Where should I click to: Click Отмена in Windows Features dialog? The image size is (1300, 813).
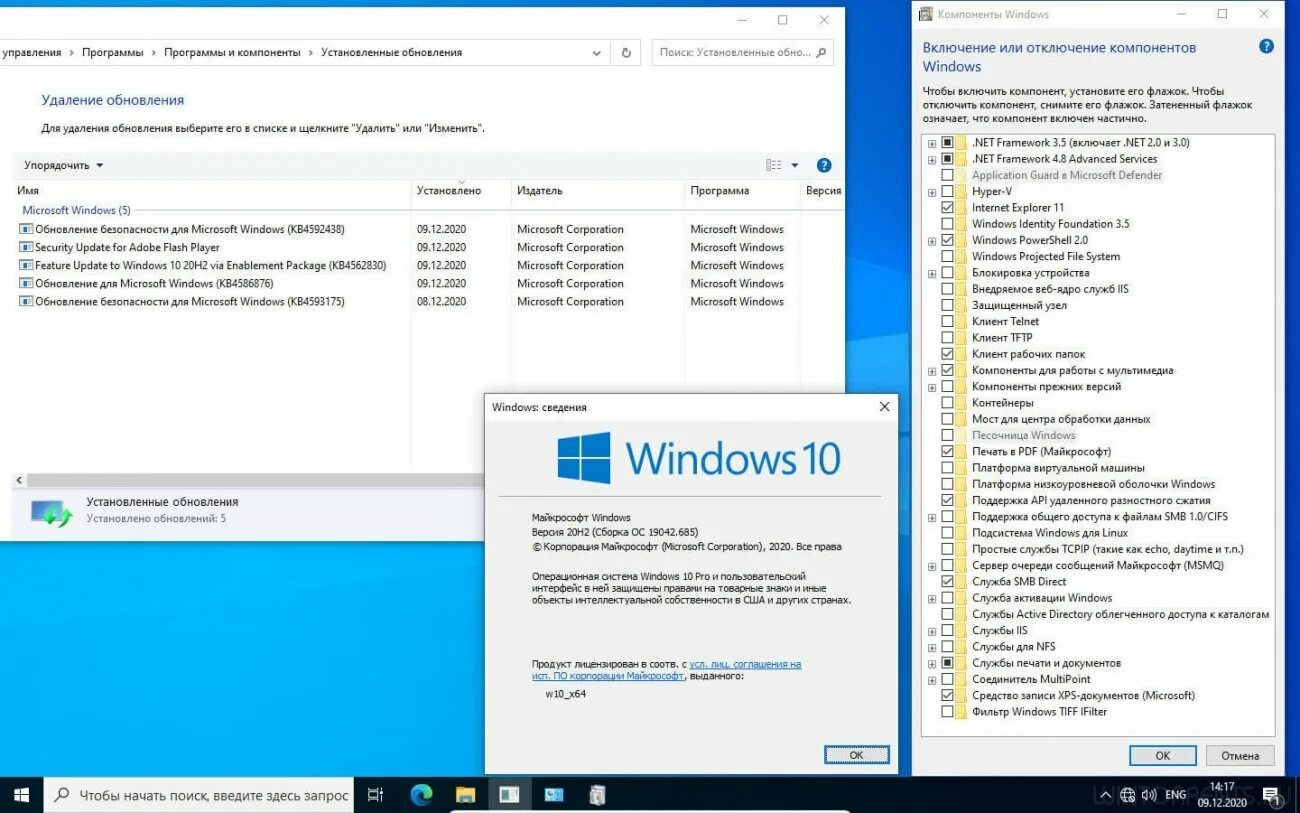tap(1240, 756)
